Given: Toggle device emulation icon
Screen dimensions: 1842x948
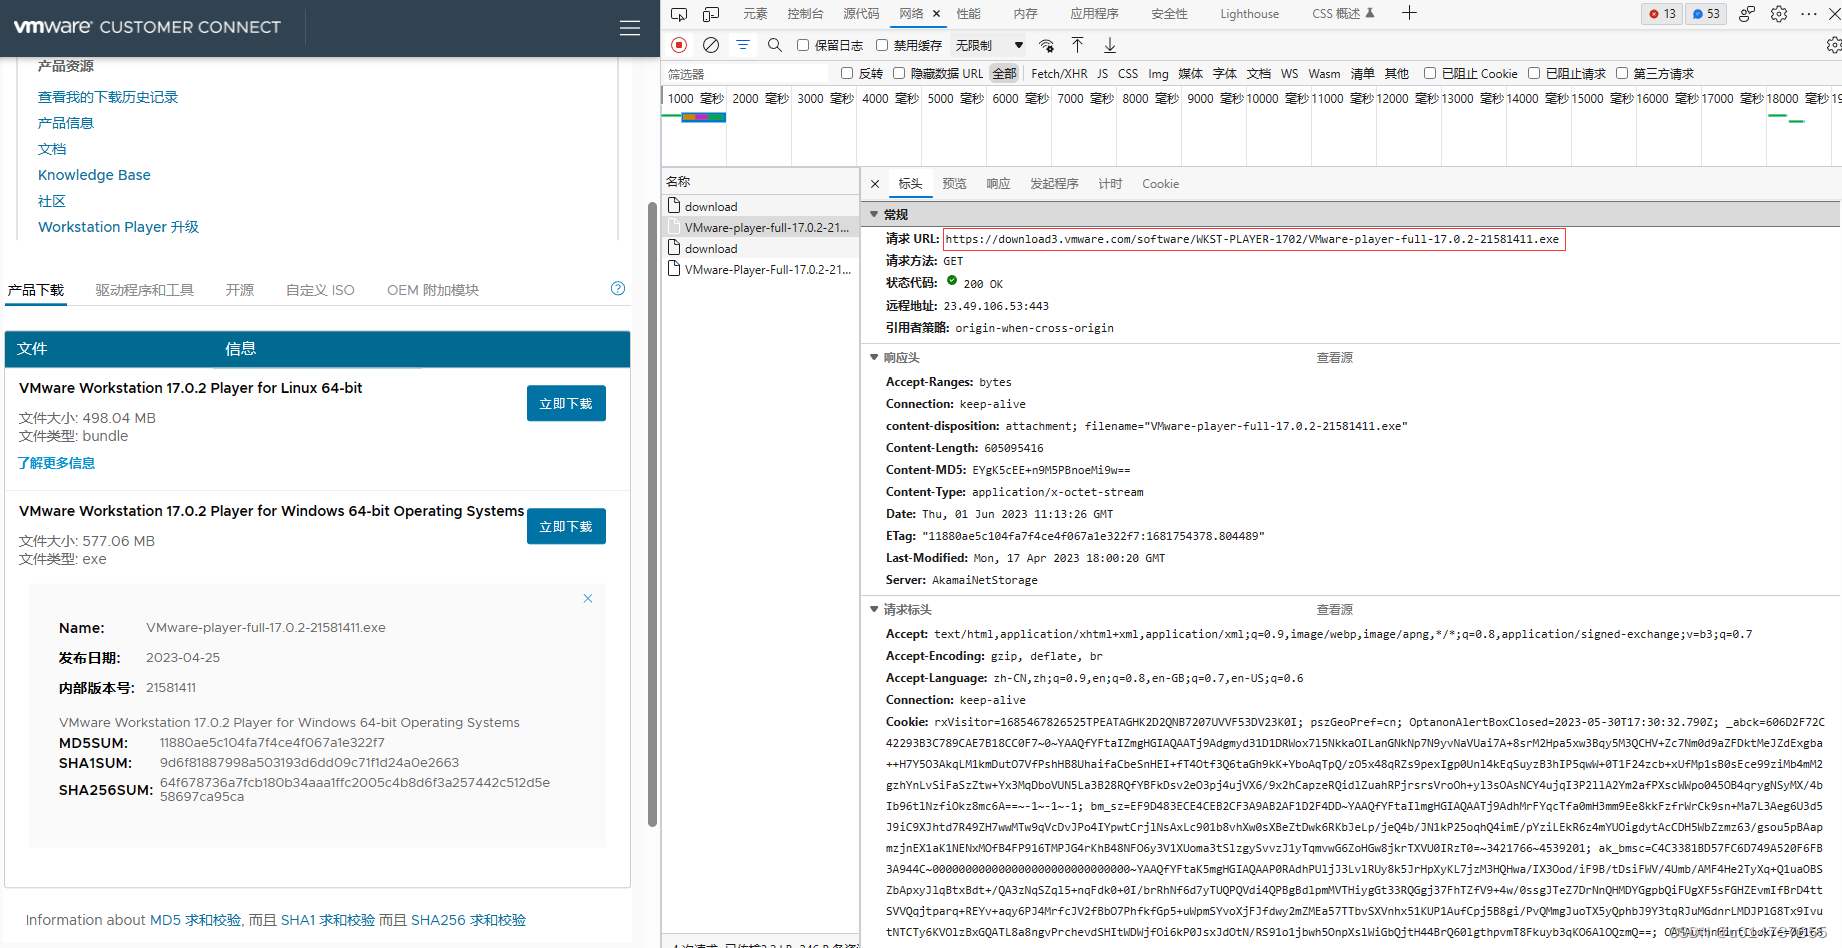Looking at the screenshot, I should 711,14.
